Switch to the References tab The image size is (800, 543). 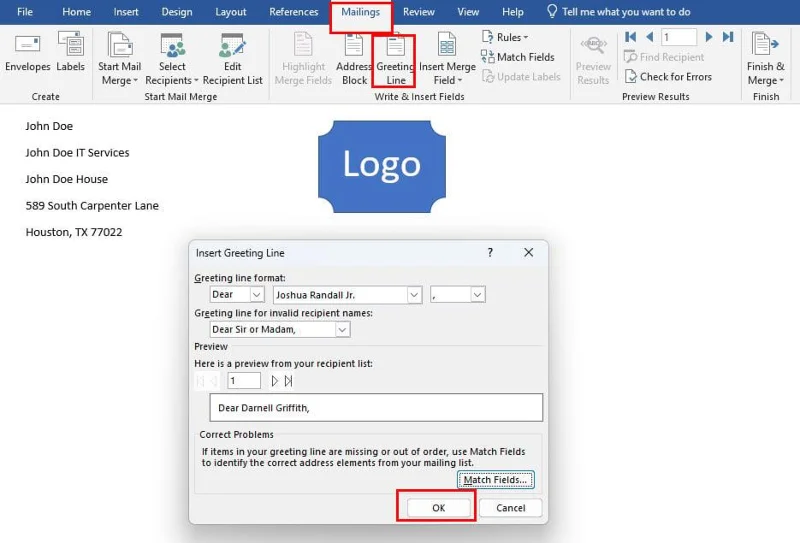click(294, 12)
